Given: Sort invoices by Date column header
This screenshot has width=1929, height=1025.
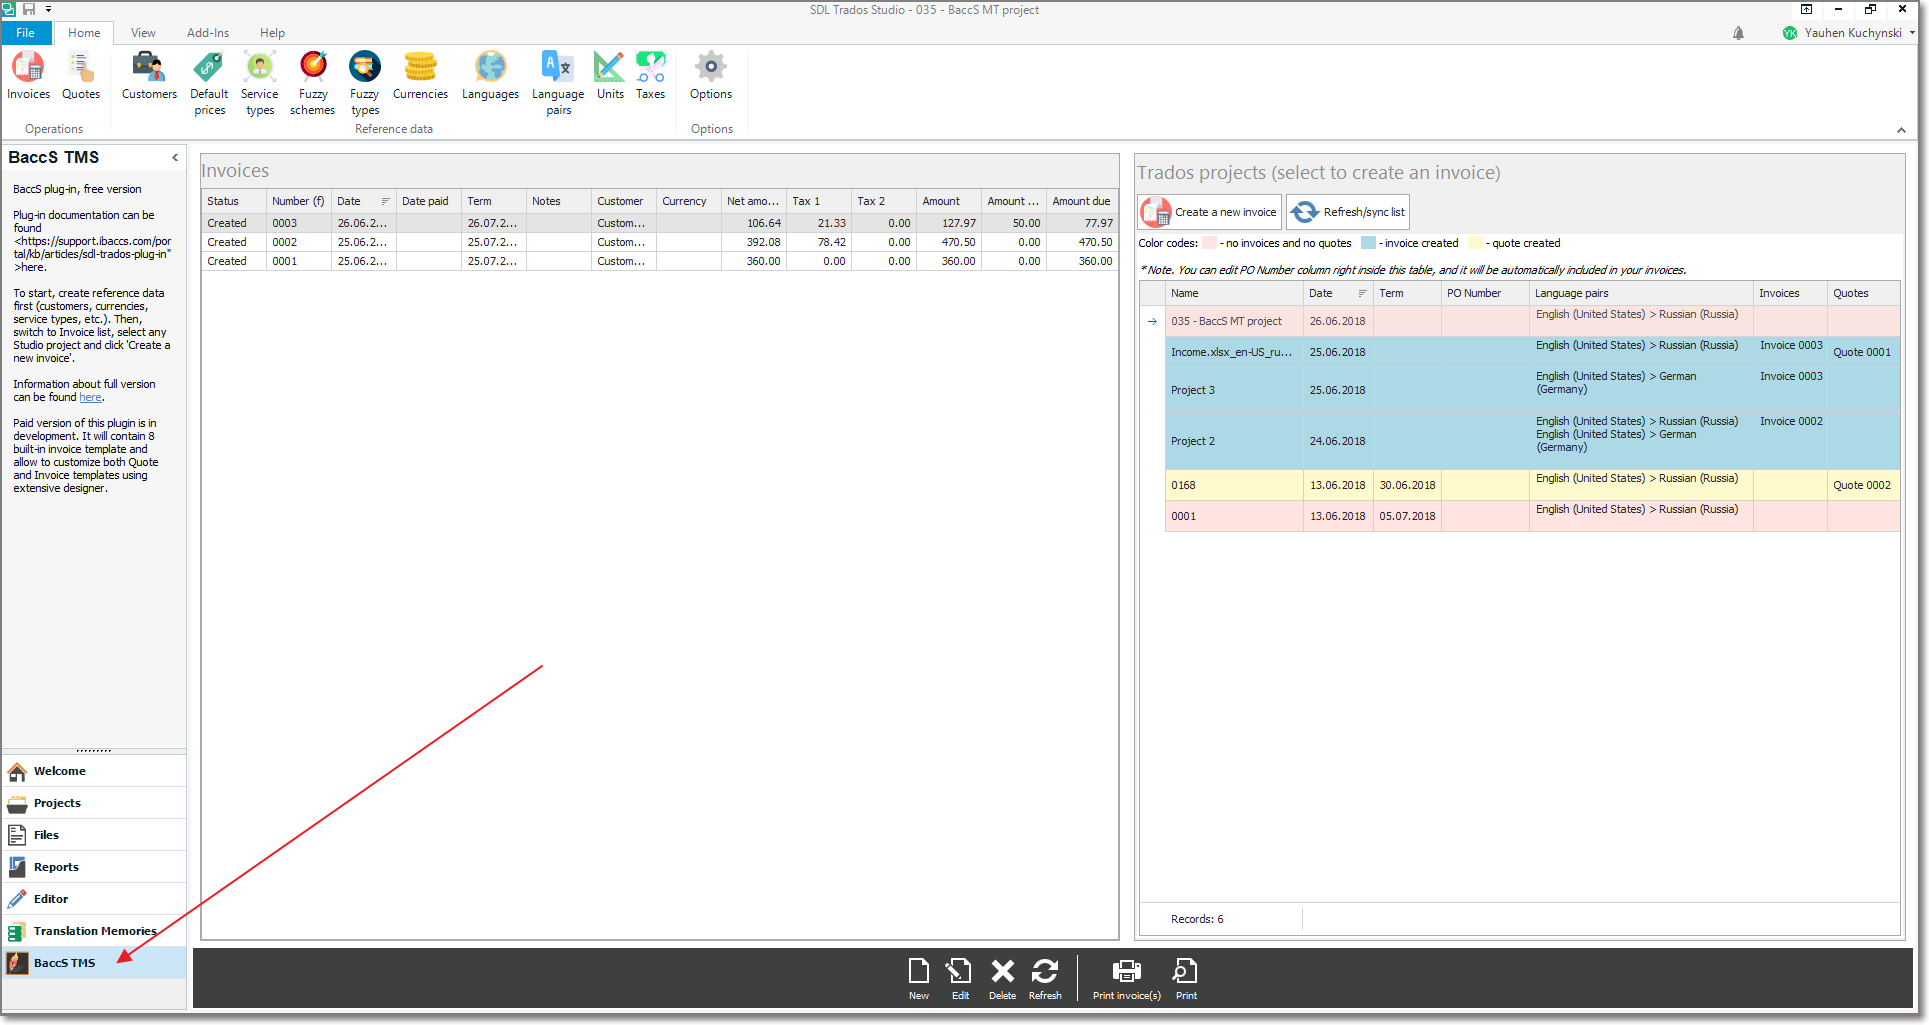Looking at the screenshot, I should [363, 201].
